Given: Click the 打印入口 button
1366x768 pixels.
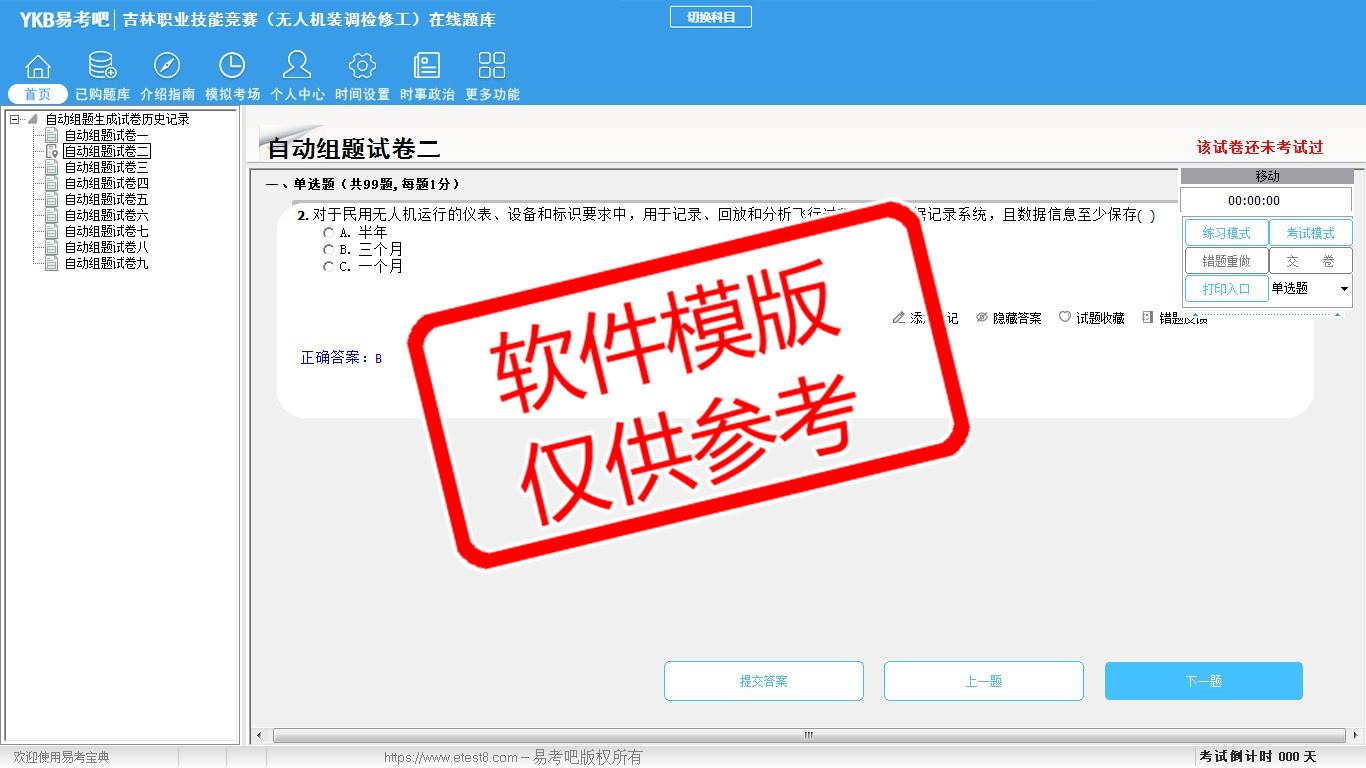Looking at the screenshot, I should click(1227, 289).
